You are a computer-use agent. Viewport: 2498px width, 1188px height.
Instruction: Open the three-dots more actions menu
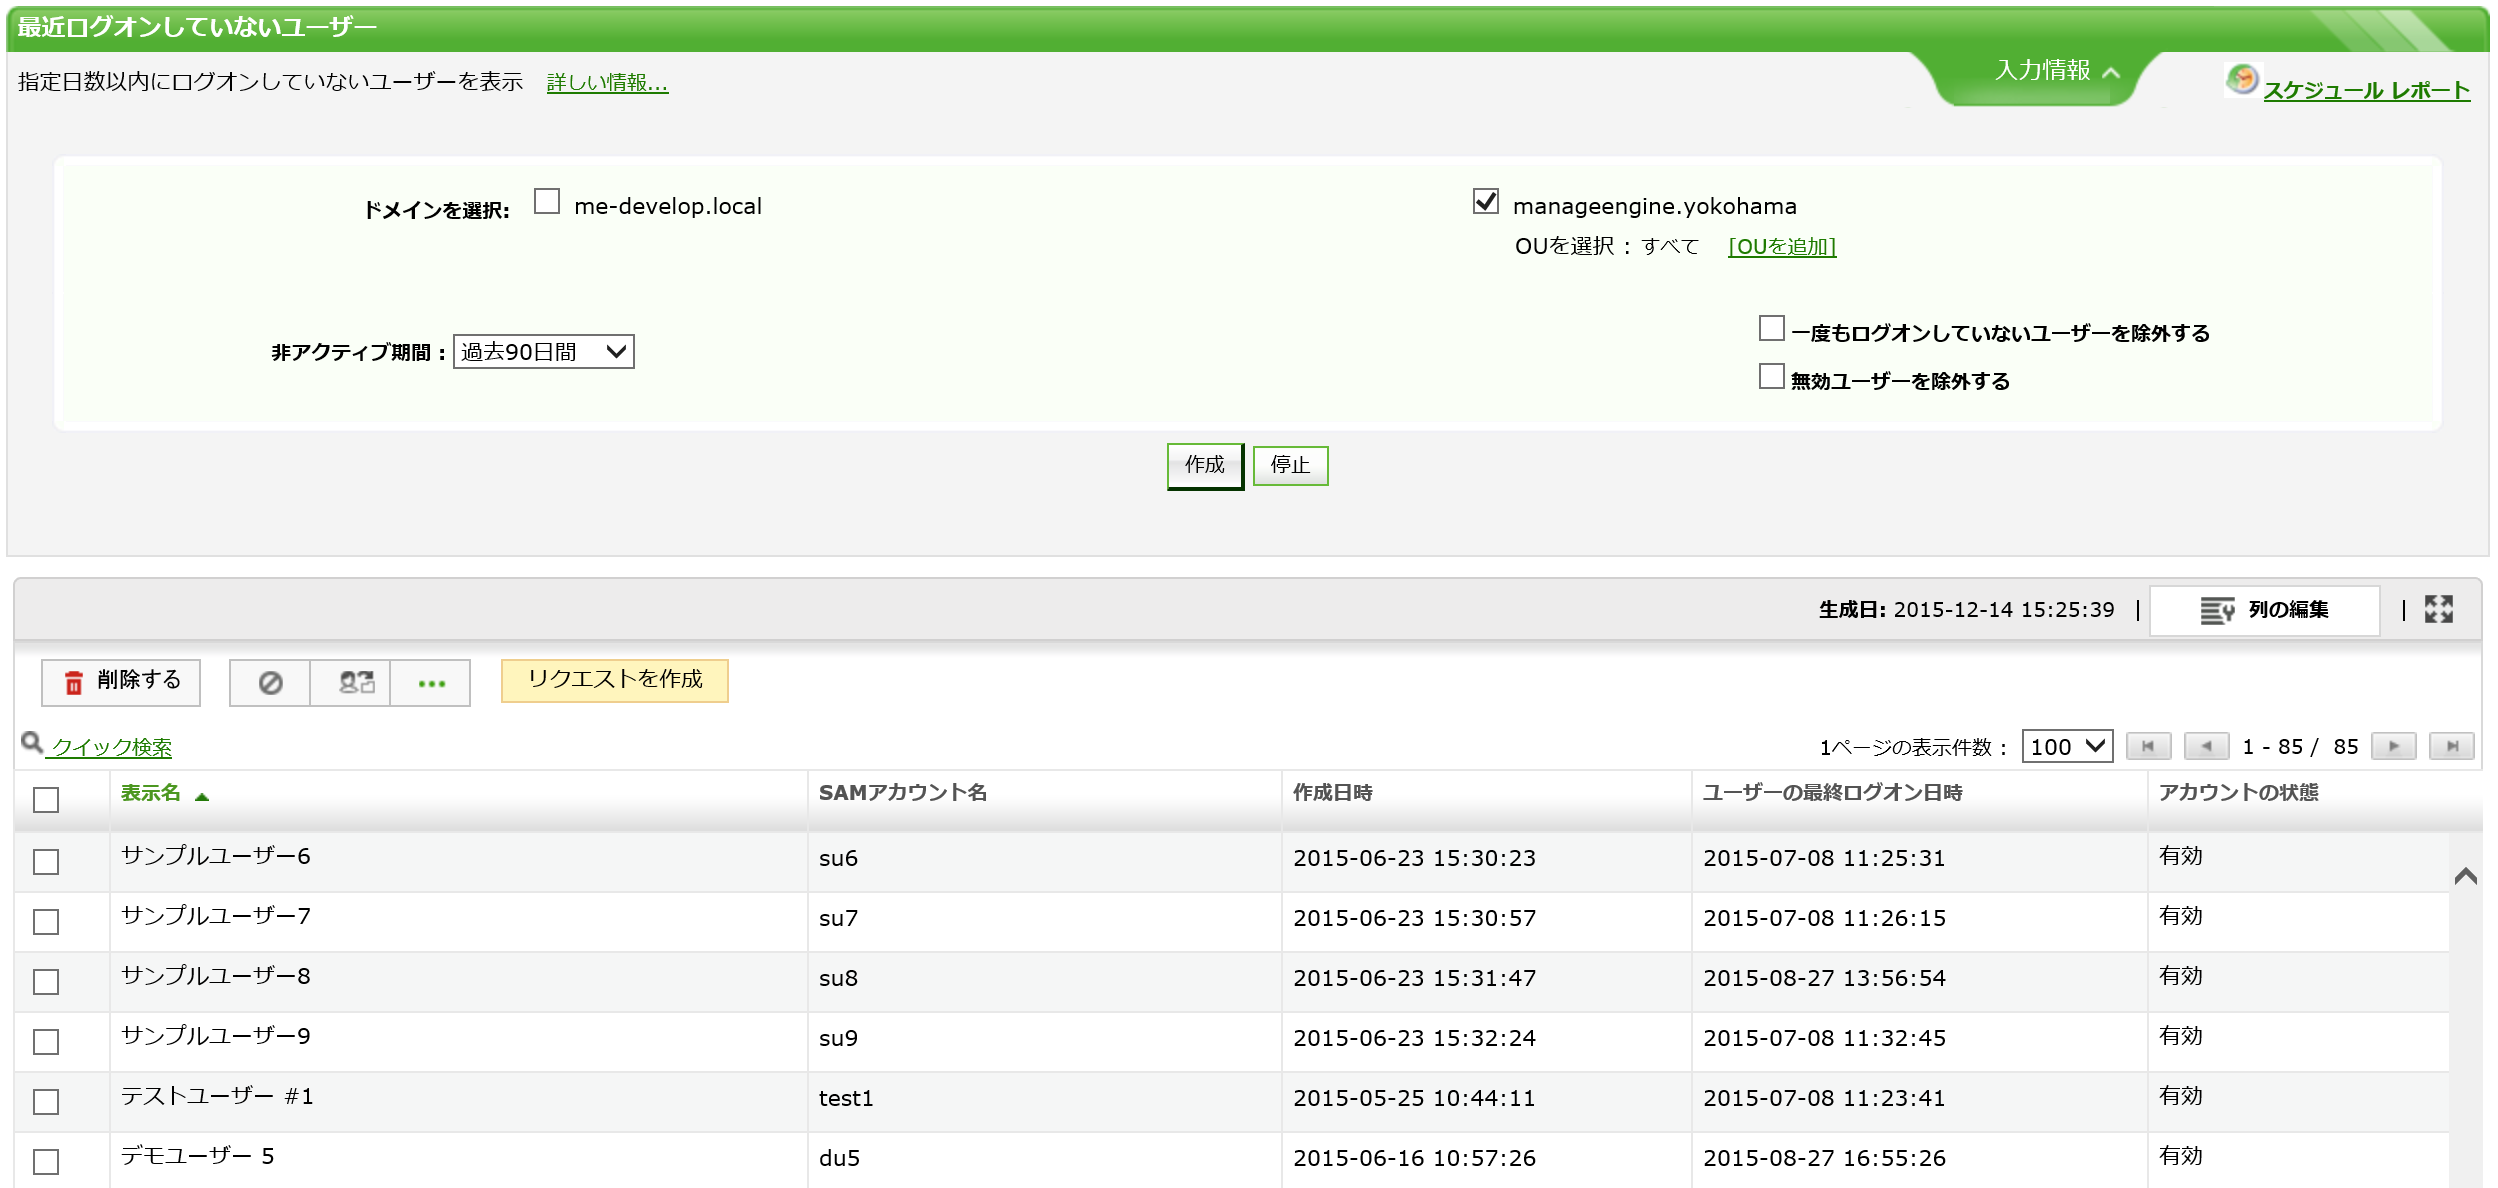[x=431, y=684]
